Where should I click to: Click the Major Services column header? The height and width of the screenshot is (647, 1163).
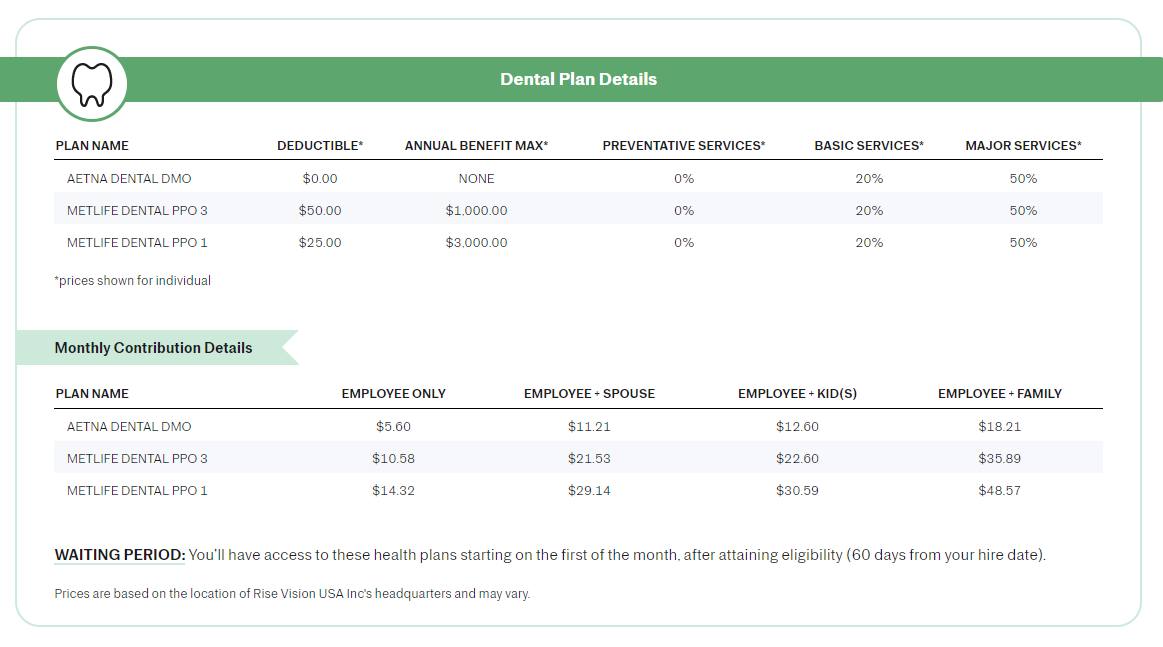pos(1023,146)
